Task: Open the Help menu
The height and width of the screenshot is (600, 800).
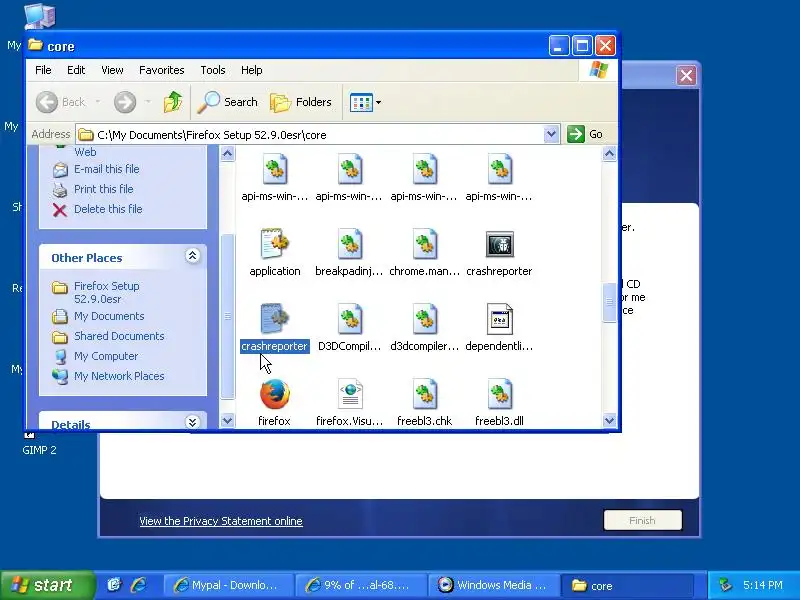Action: (x=252, y=70)
